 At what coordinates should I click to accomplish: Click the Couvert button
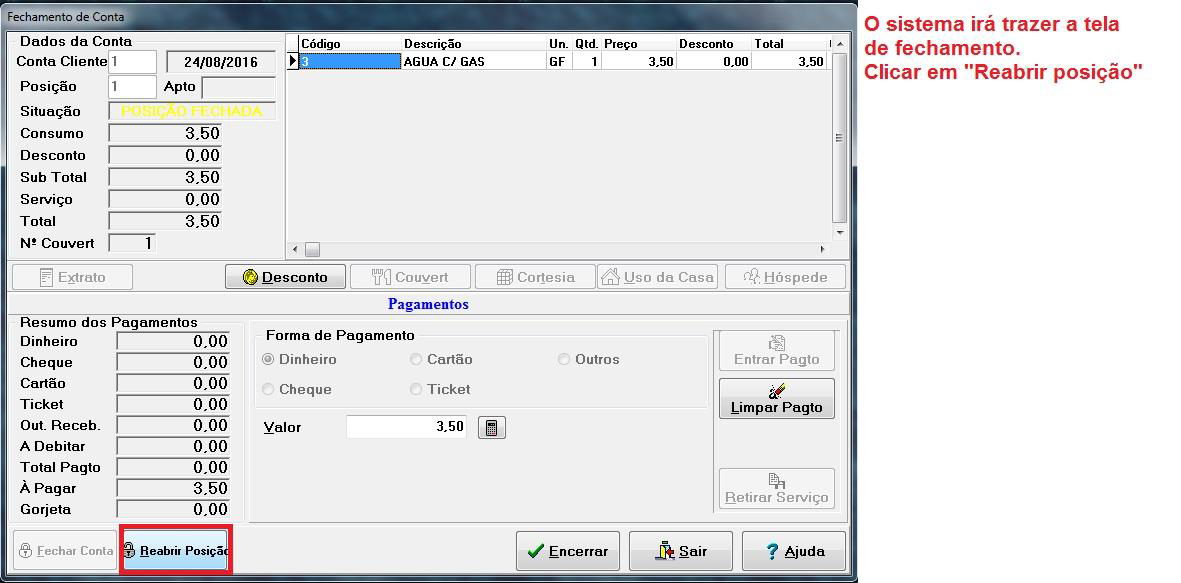point(410,277)
